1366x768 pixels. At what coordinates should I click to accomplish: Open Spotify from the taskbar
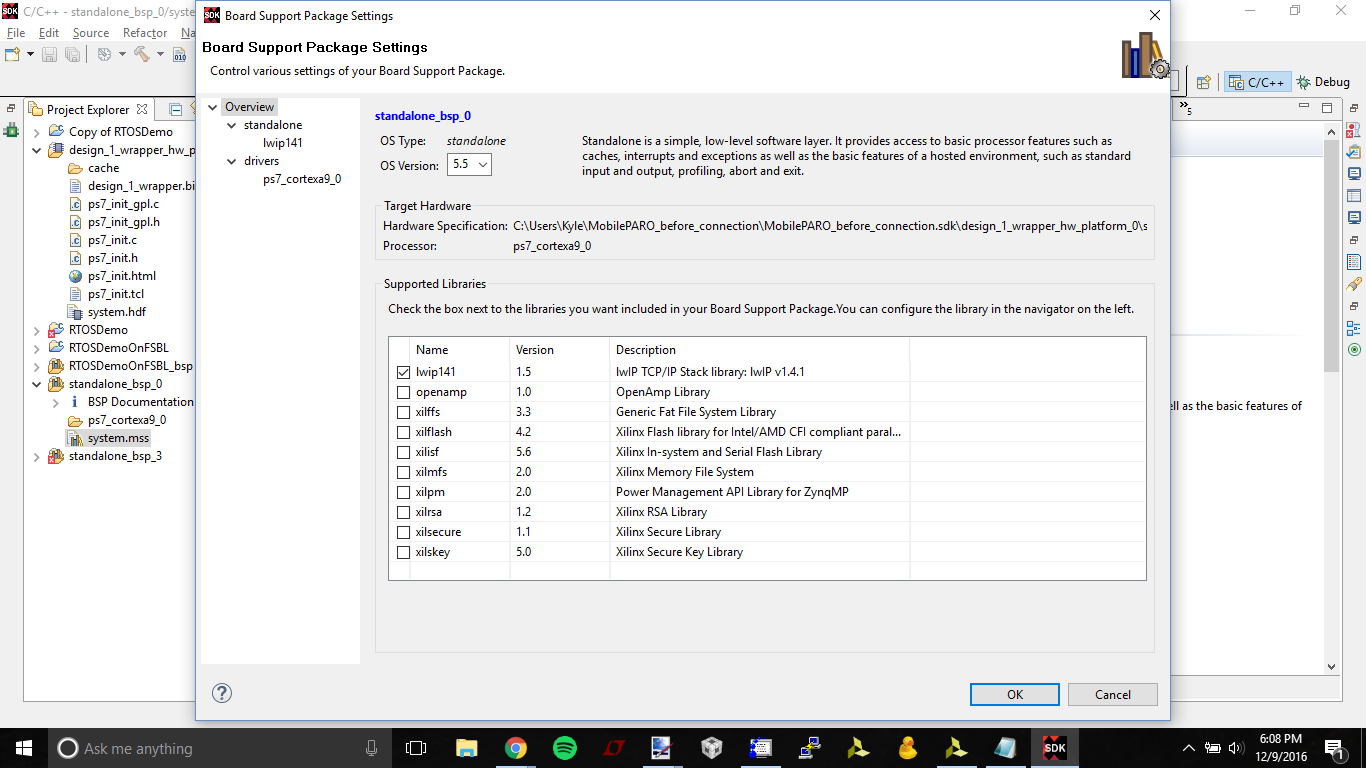565,748
